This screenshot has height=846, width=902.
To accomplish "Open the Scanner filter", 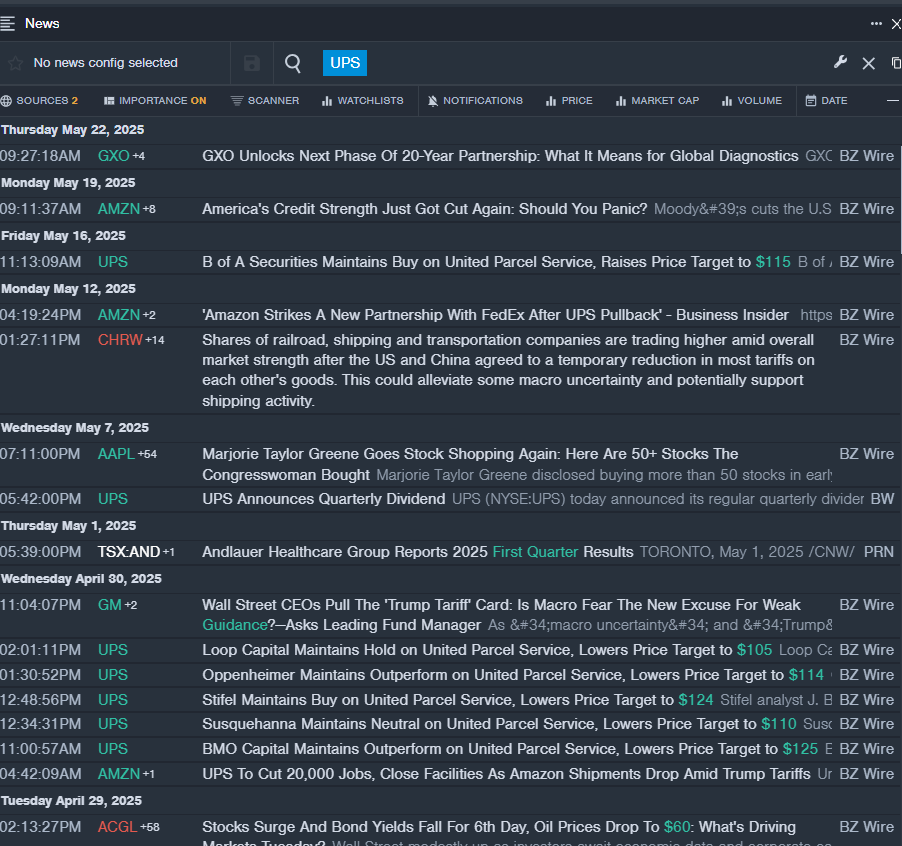I will 265,101.
